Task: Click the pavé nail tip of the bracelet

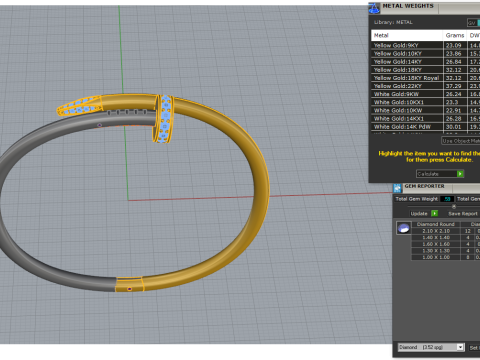Action: coord(79,106)
